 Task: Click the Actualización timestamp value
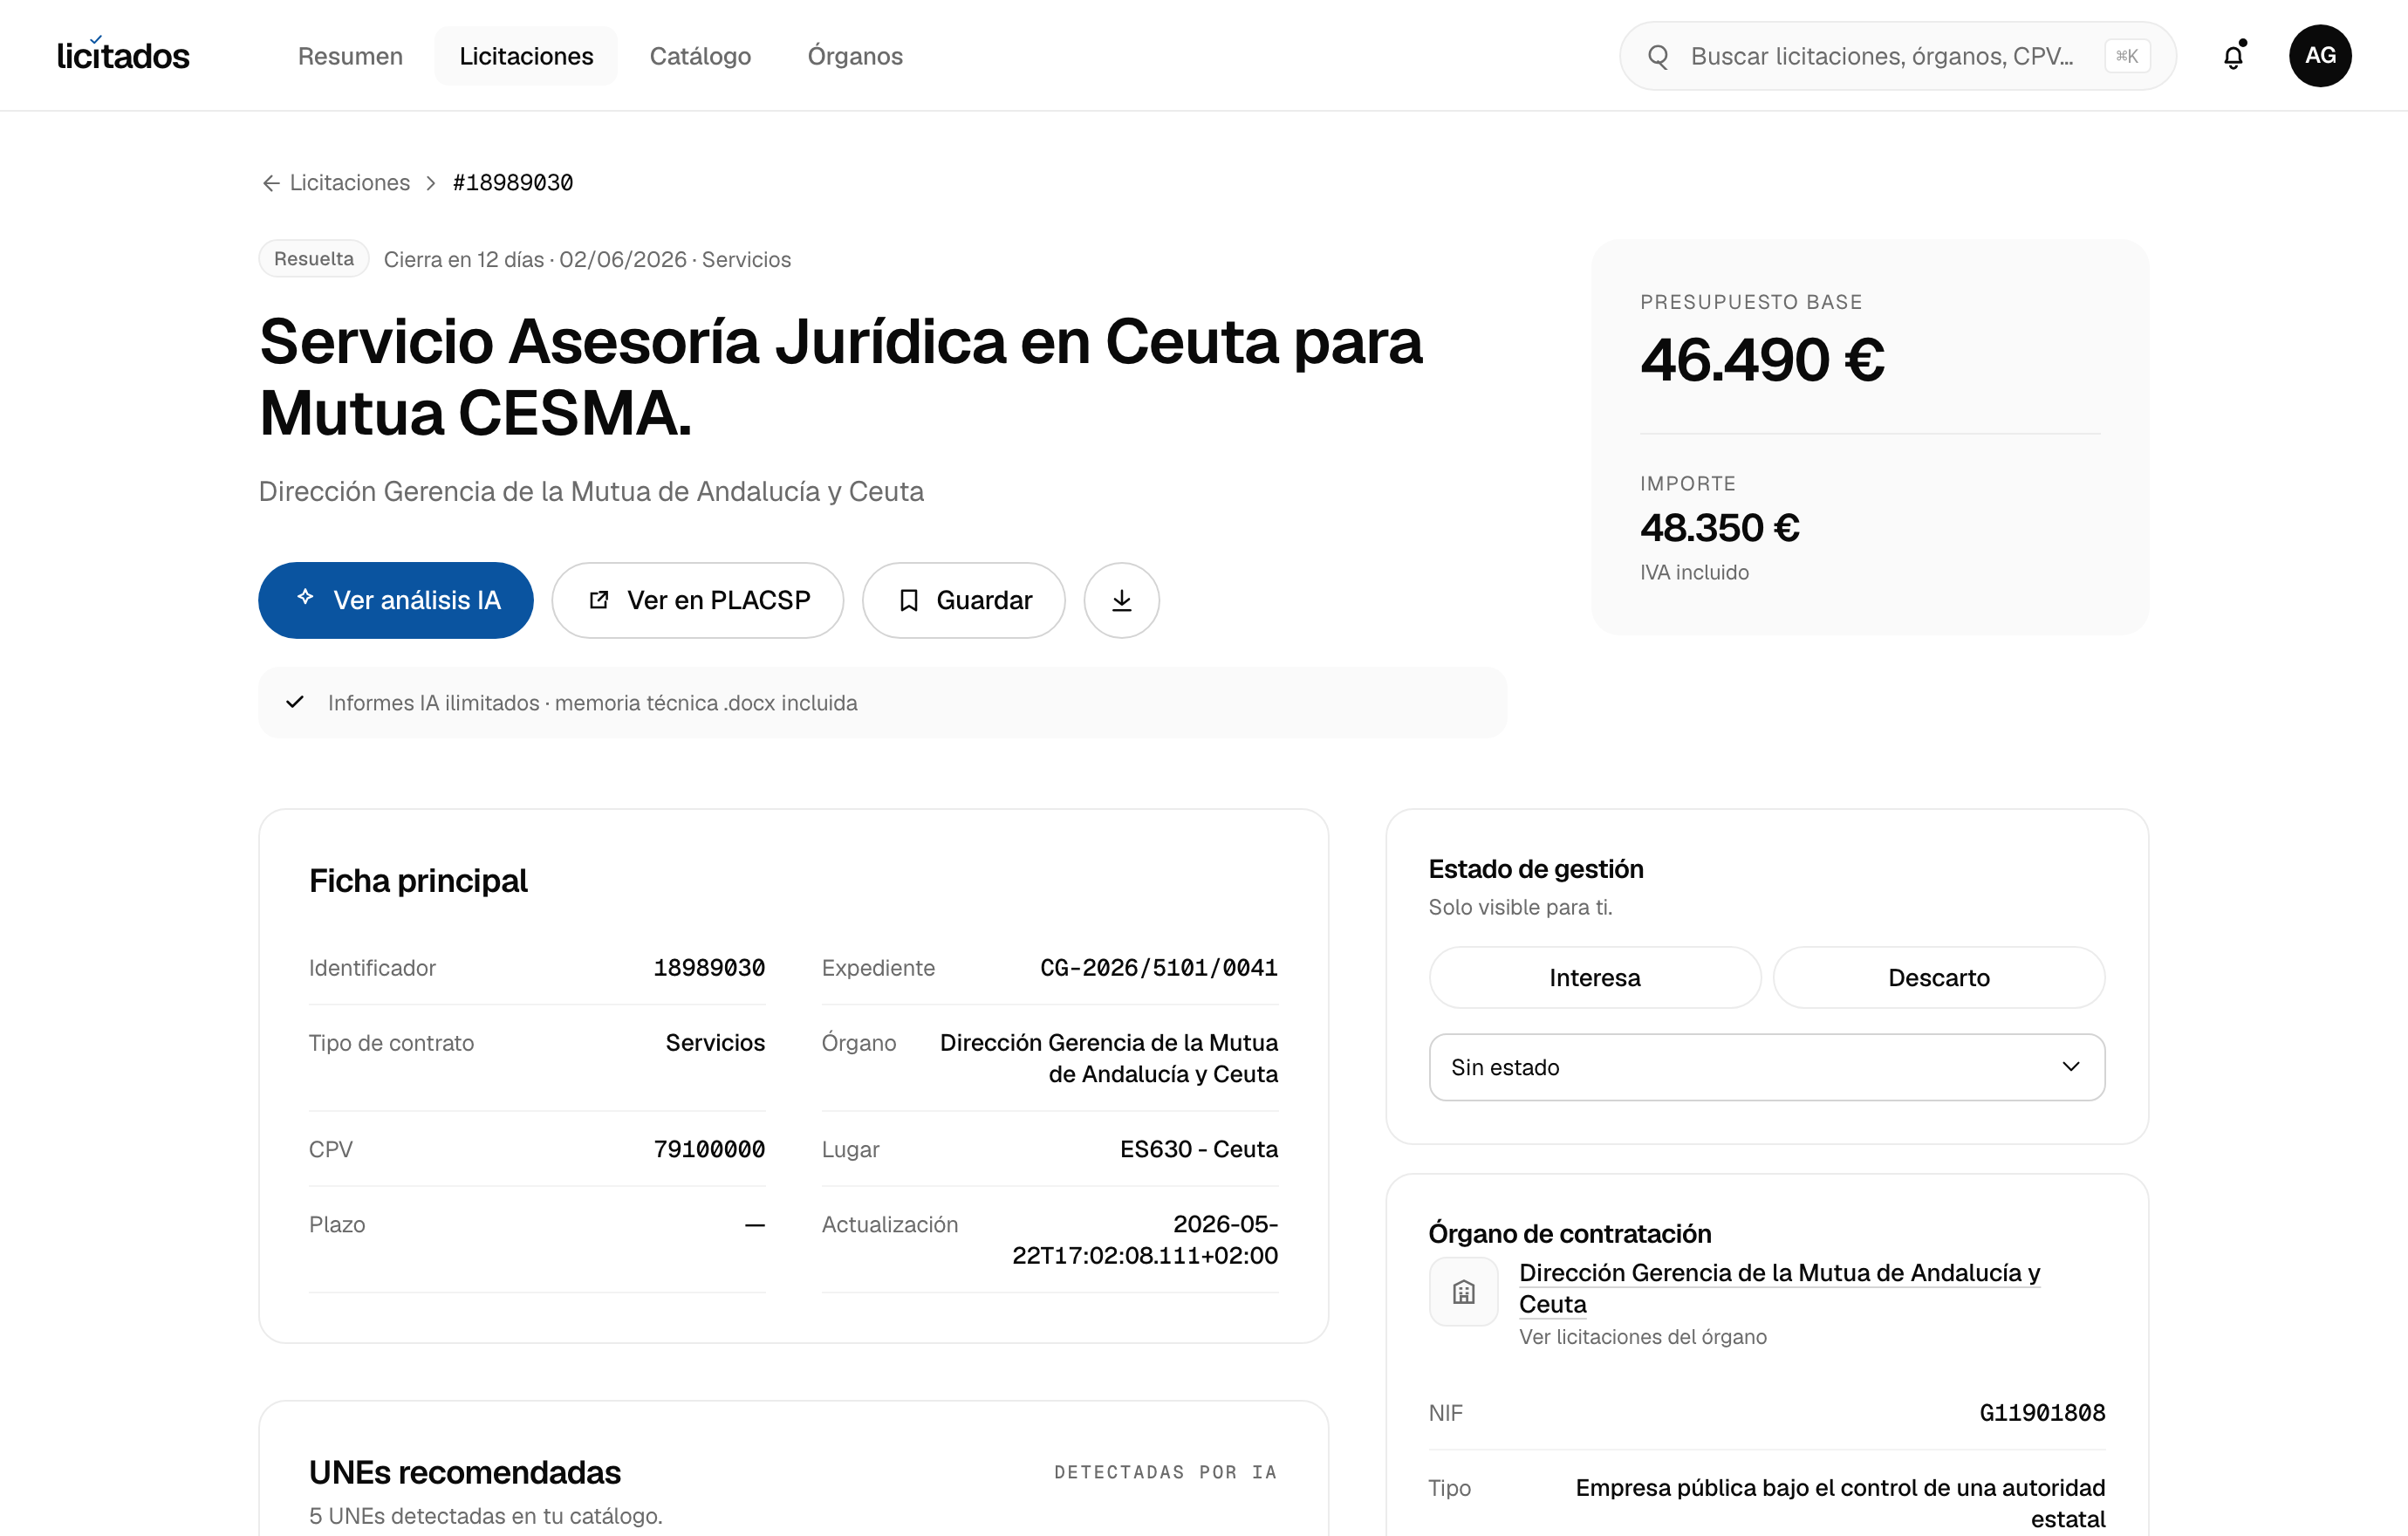click(x=1145, y=1240)
